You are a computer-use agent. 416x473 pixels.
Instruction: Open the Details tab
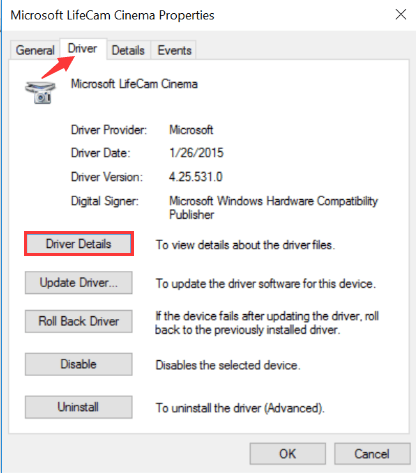pos(128,50)
